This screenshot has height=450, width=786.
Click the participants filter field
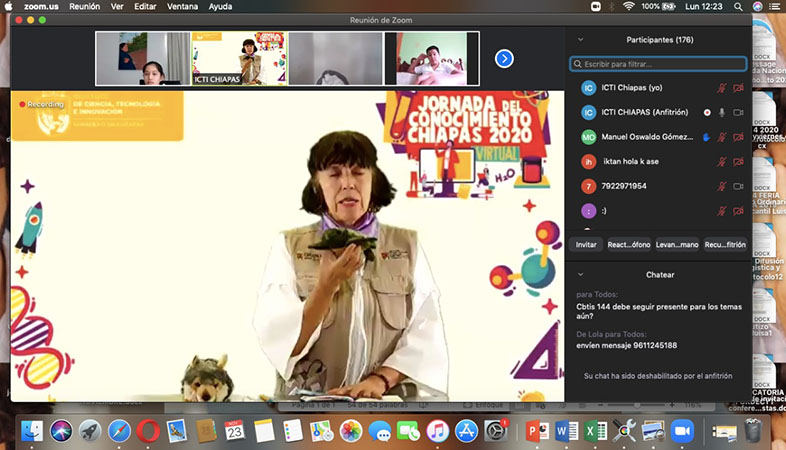click(x=658, y=64)
